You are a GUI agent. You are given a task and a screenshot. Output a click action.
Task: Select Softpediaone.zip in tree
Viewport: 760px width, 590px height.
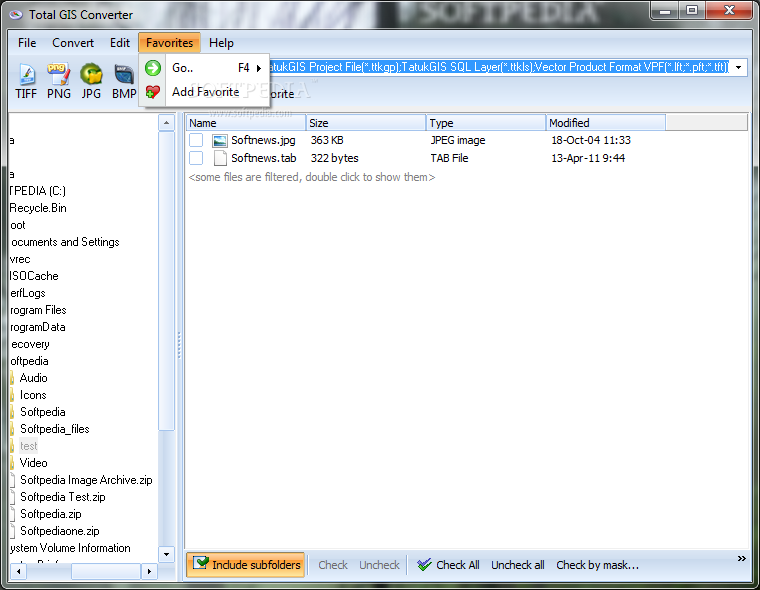click(60, 531)
